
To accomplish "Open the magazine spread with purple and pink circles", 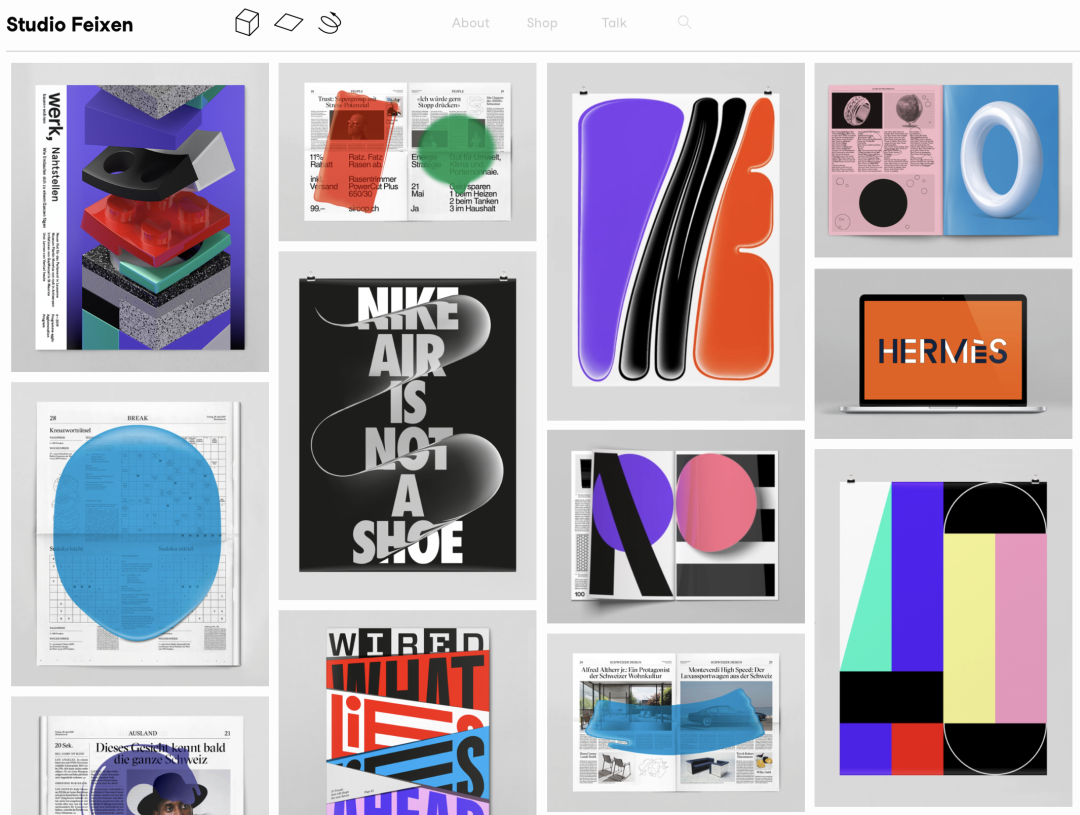I will [x=676, y=526].
